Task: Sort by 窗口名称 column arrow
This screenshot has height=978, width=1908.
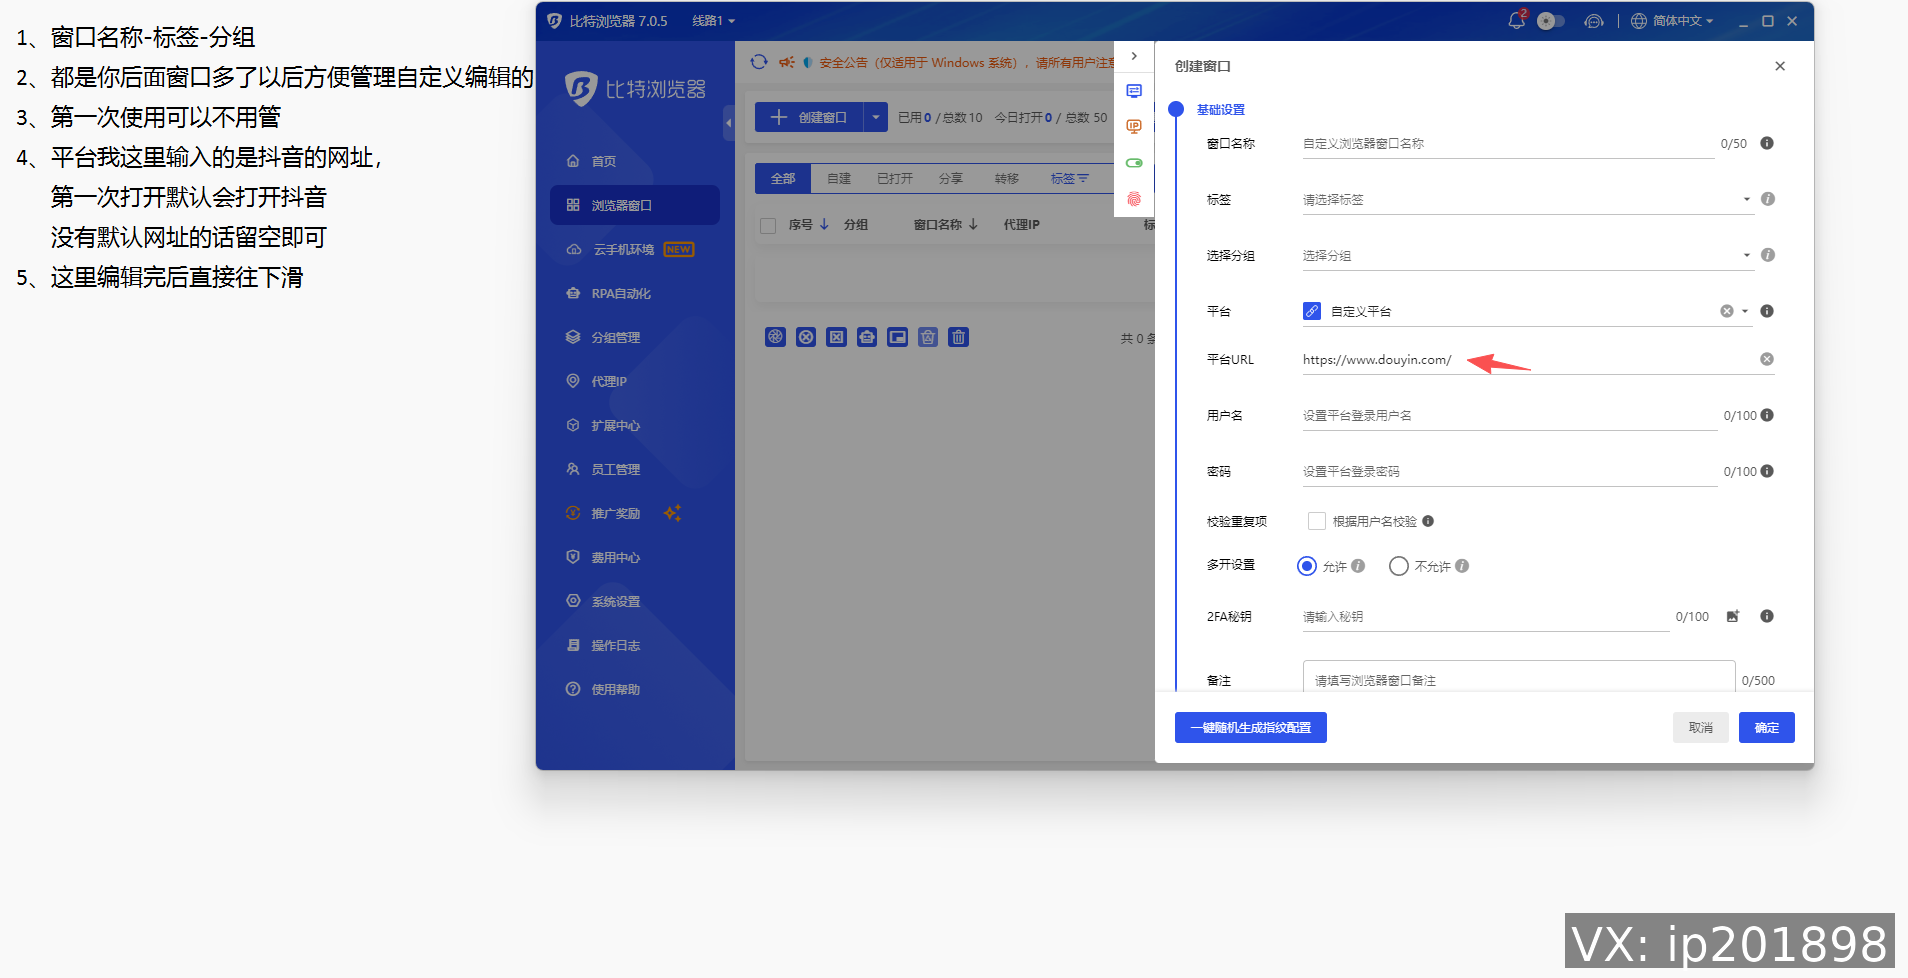Action: click(973, 224)
